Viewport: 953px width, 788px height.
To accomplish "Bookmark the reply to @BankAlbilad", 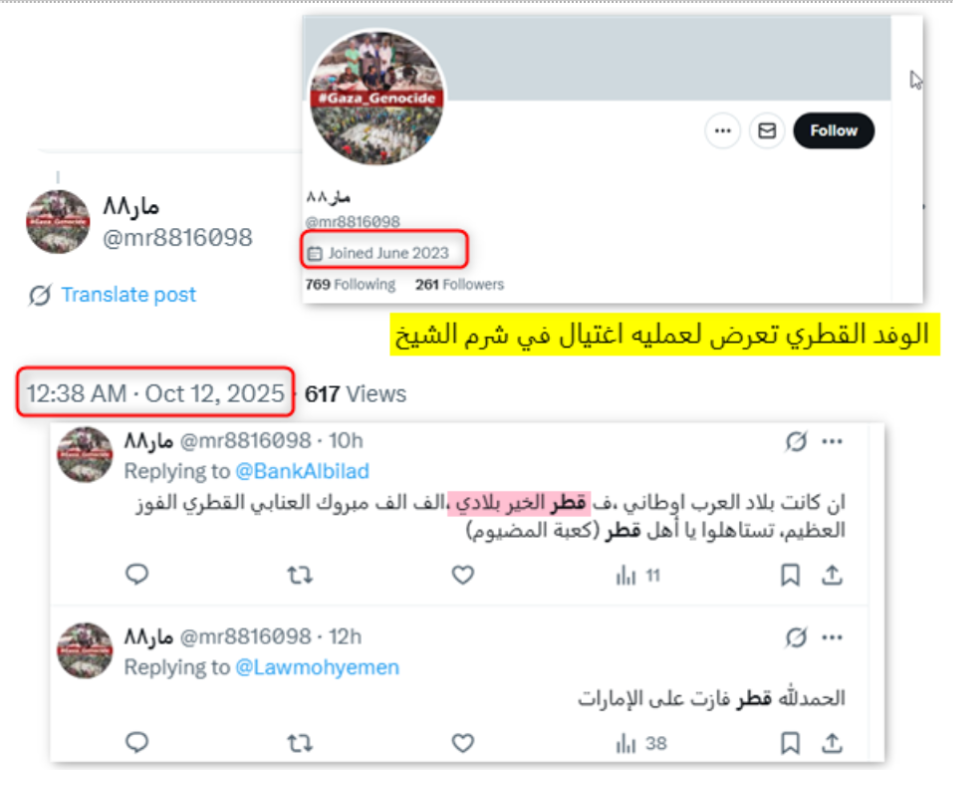I will coord(790,575).
